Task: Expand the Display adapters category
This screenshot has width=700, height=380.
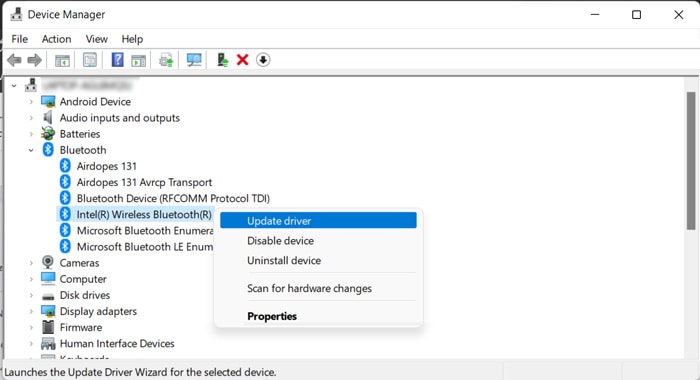Action: click(x=31, y=311)
